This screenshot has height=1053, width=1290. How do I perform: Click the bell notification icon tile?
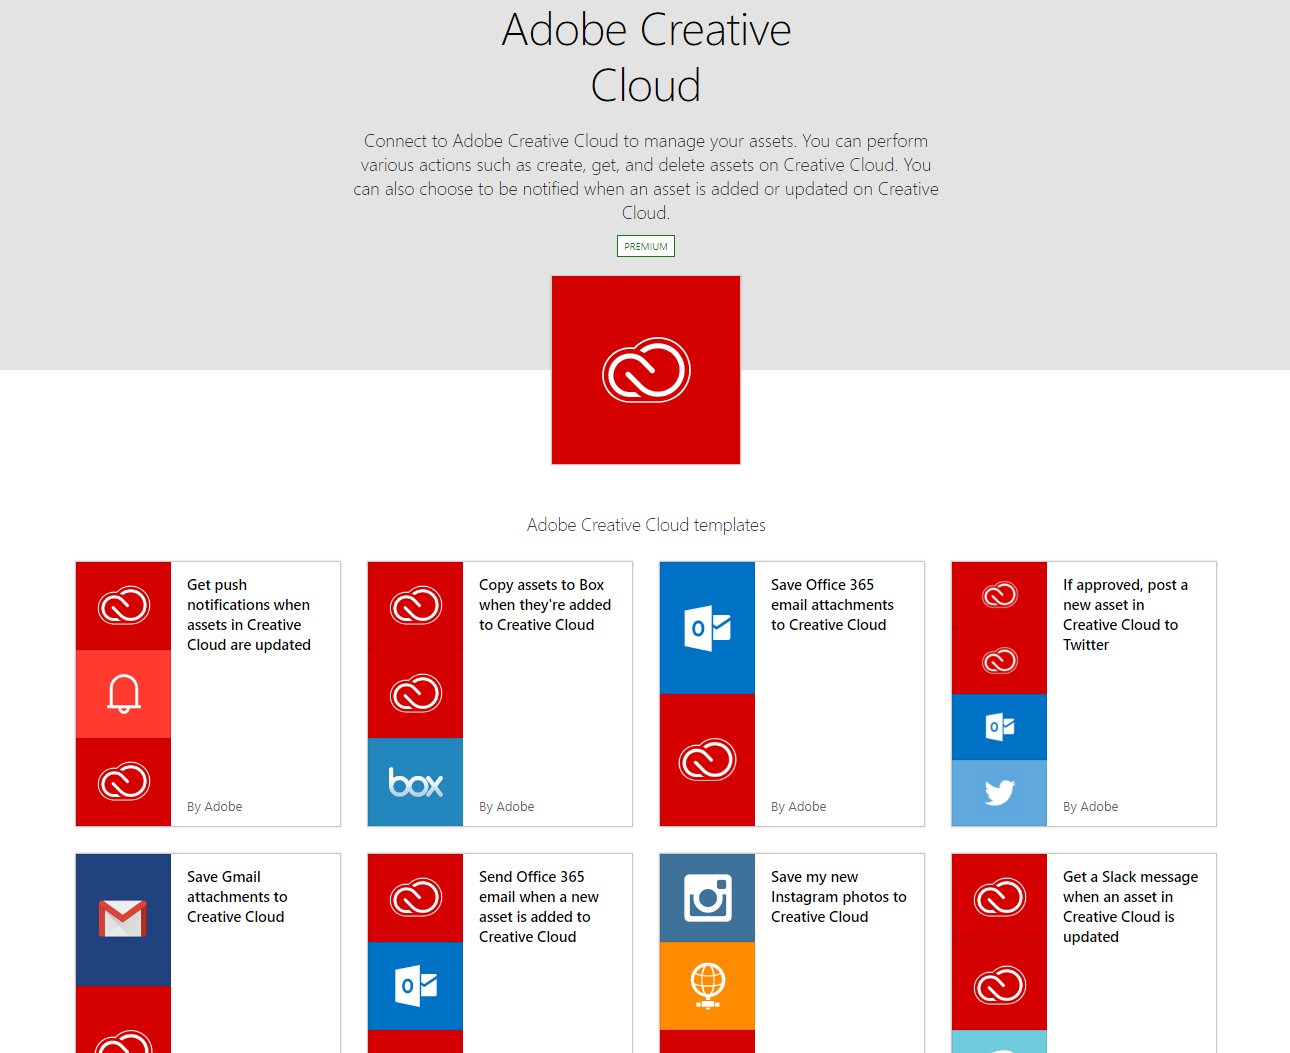pyautogui.click(x=124, y=693)
